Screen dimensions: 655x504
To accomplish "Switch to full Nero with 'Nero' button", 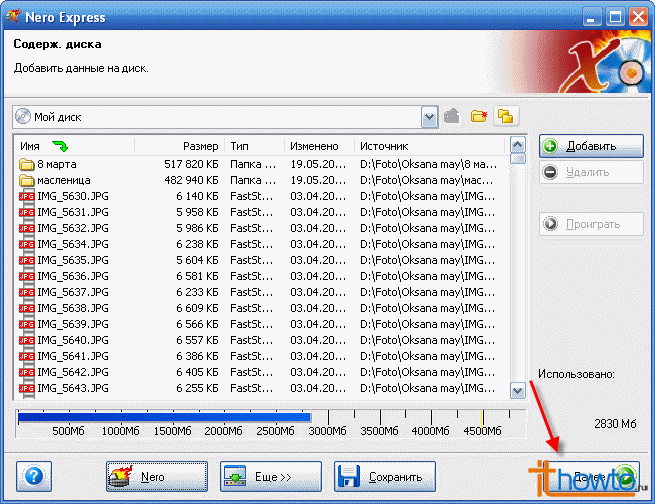I will [x=156, y=477].
